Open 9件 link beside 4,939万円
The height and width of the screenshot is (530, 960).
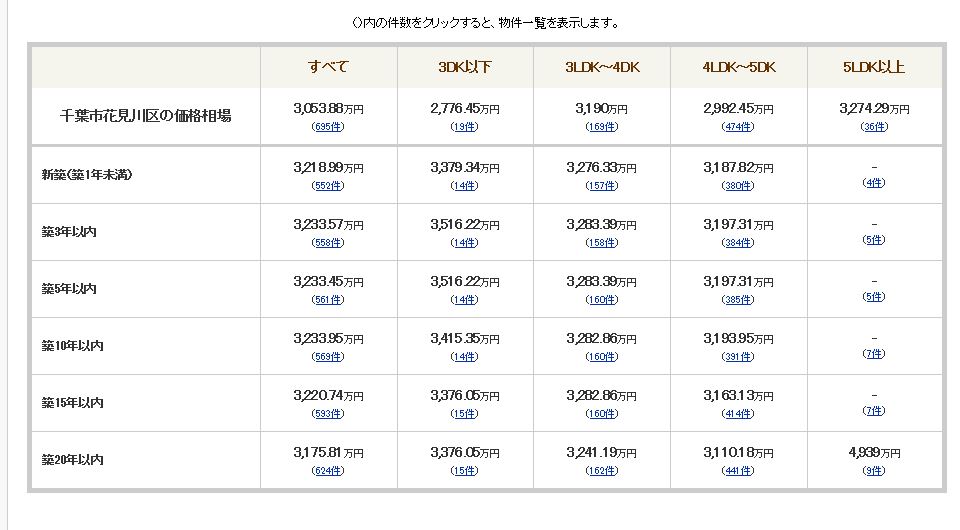point(874,470)
